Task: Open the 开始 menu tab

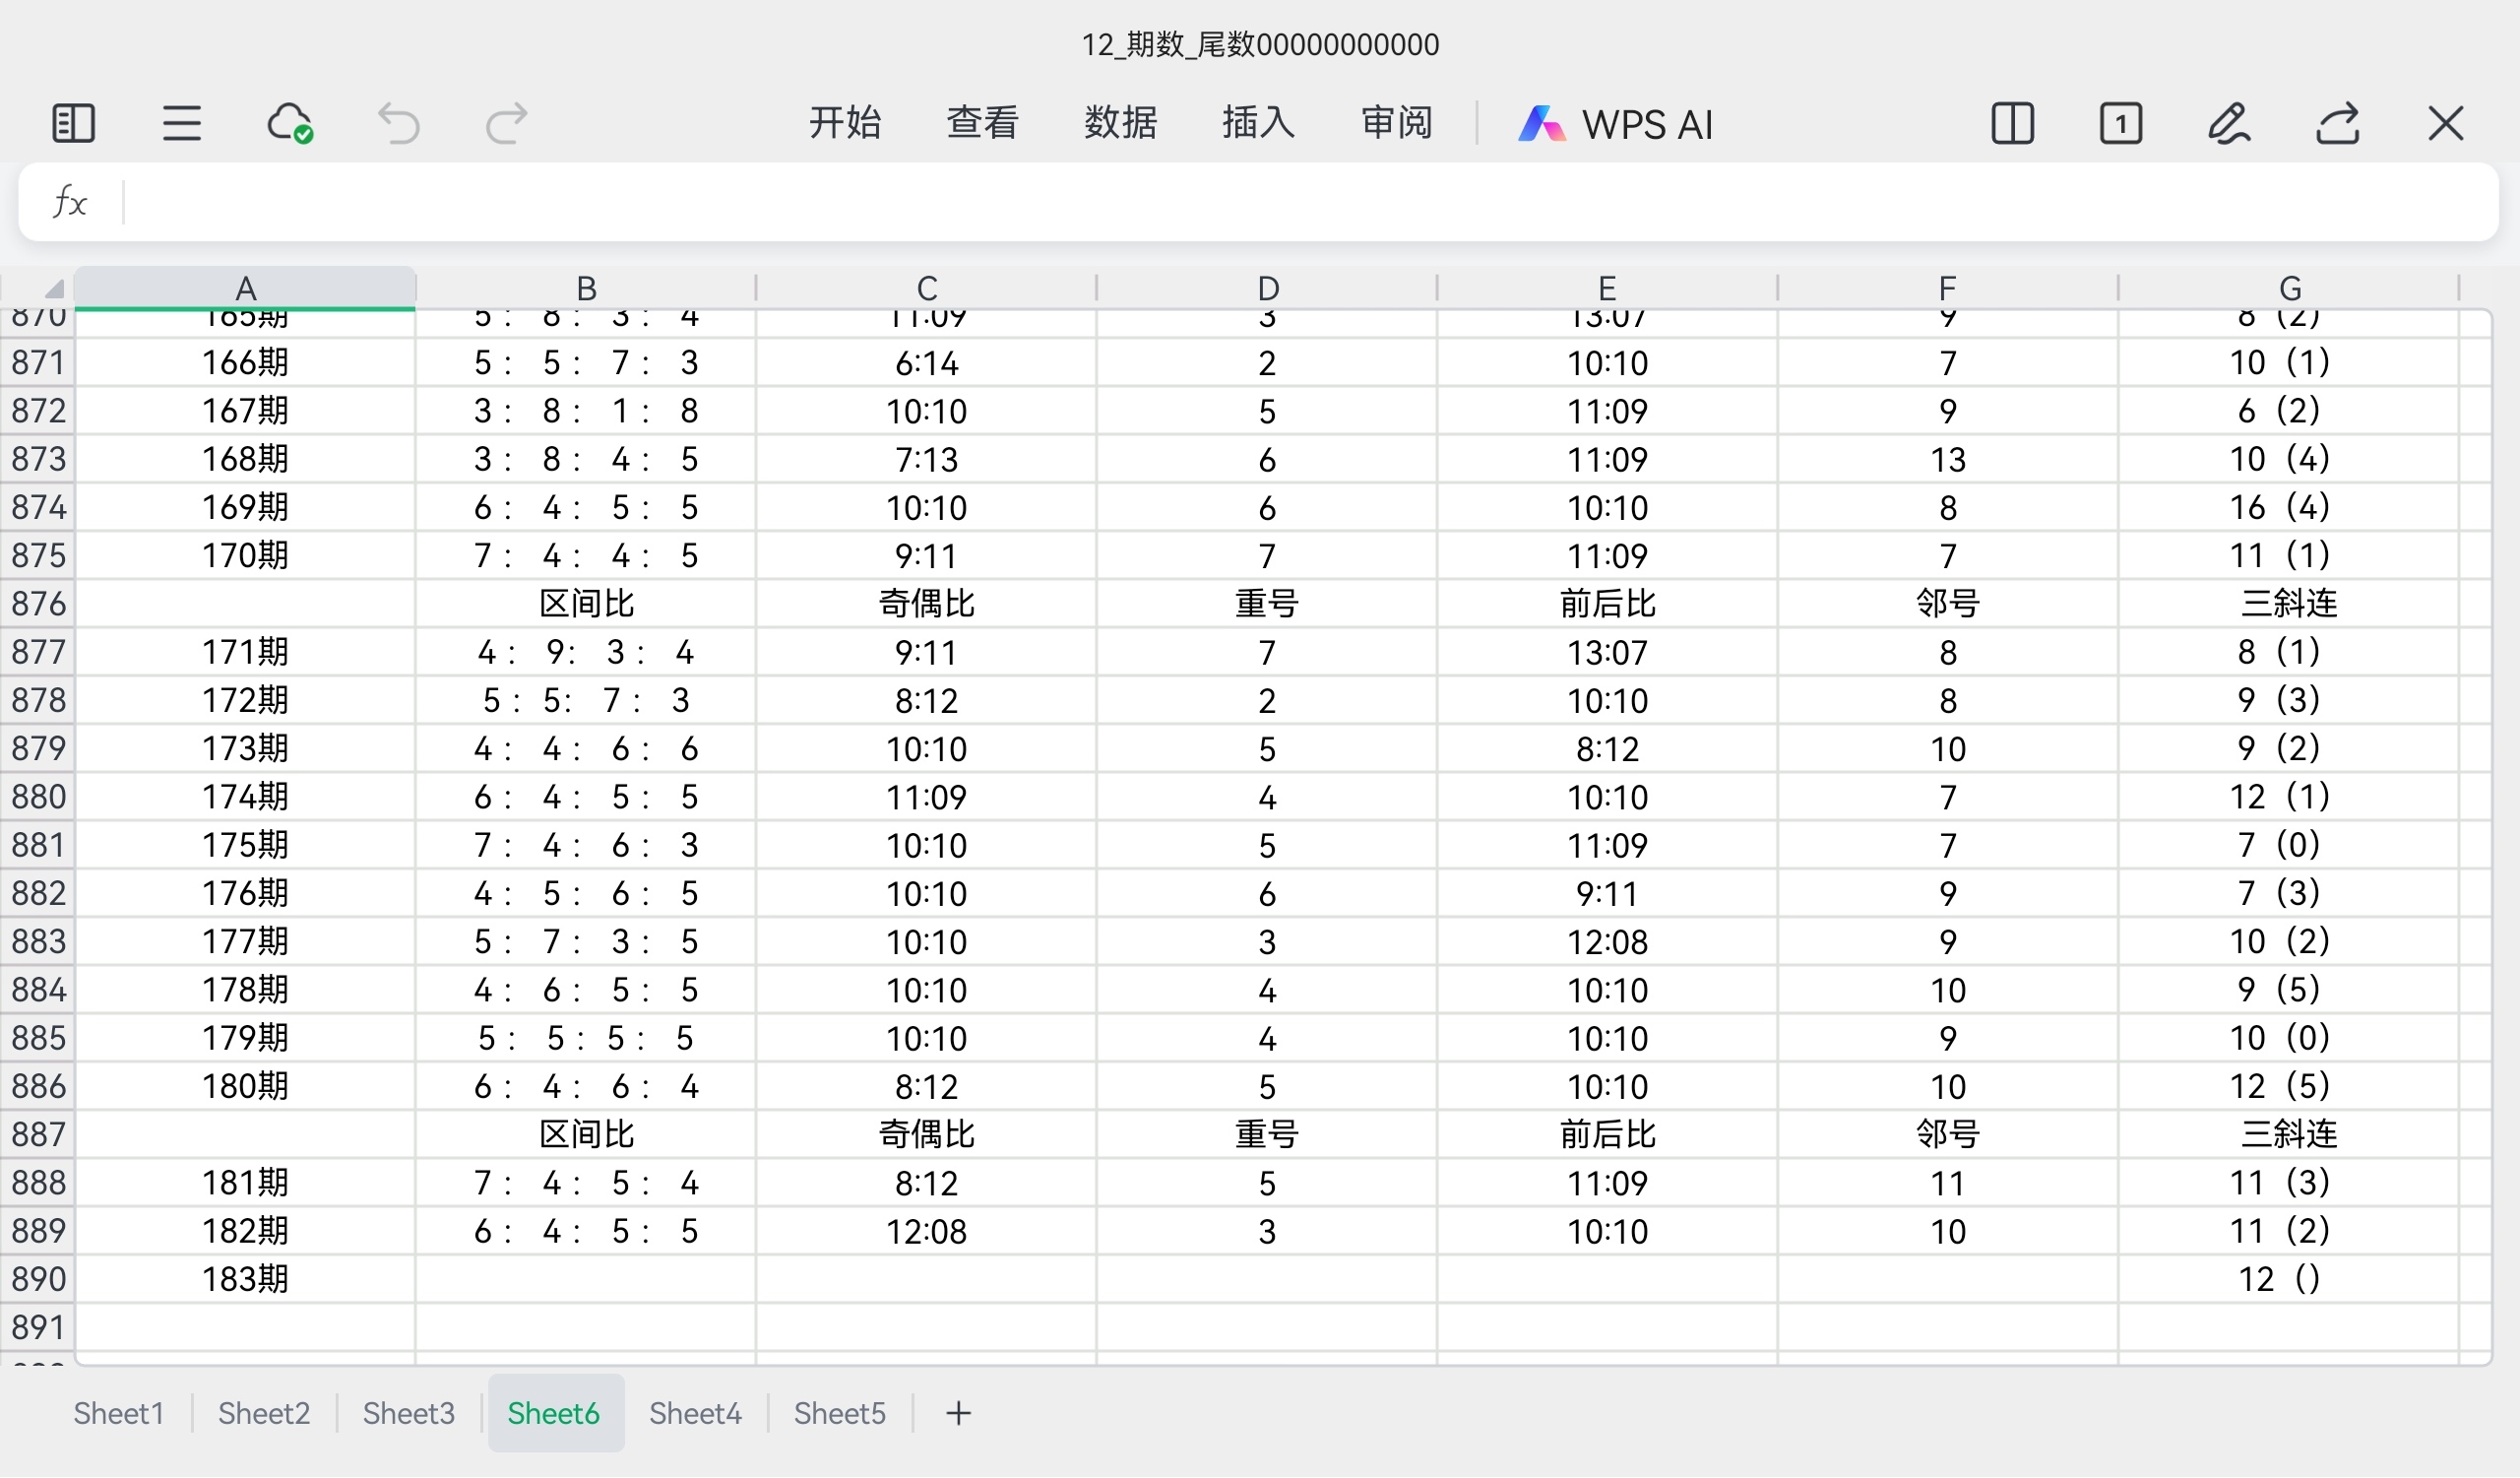Action: tap(845, 123)
